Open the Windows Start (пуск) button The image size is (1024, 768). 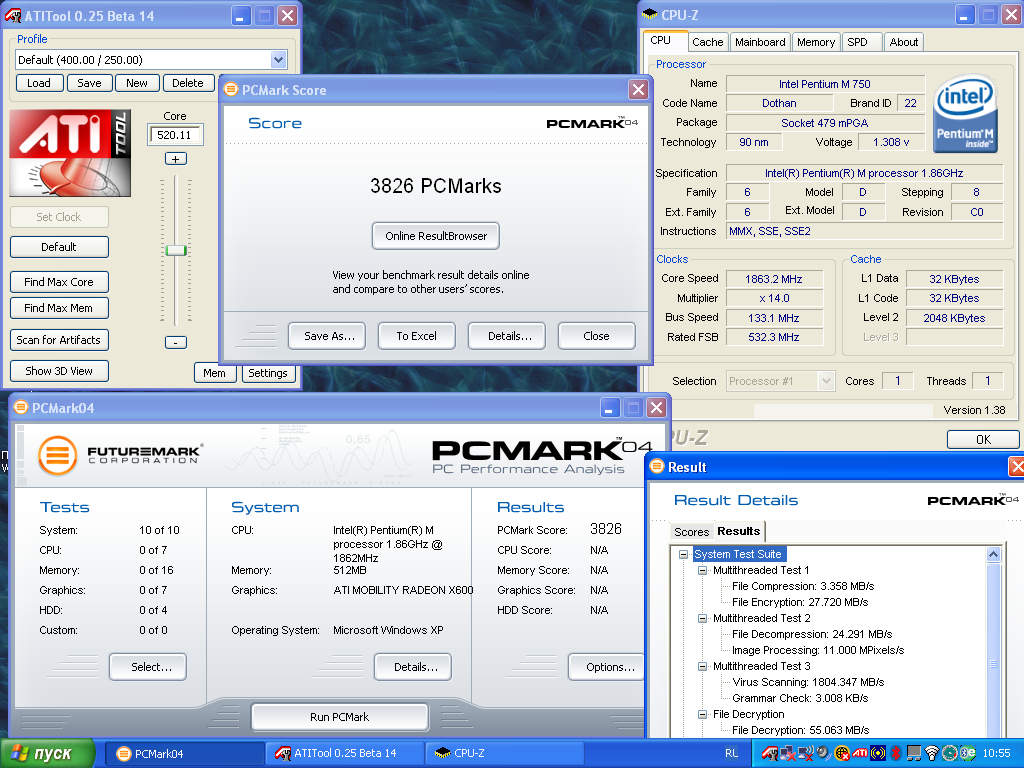47,753
